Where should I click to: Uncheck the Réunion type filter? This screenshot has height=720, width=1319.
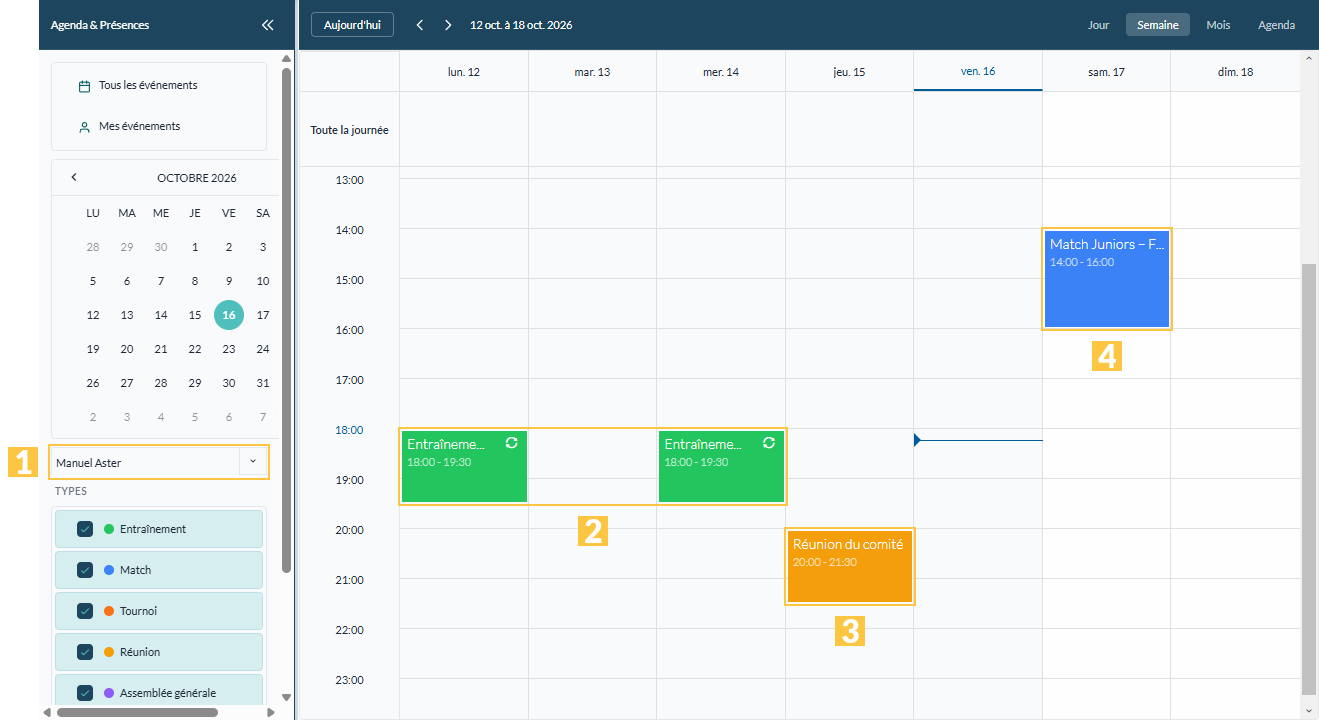[x=85, y=652]
